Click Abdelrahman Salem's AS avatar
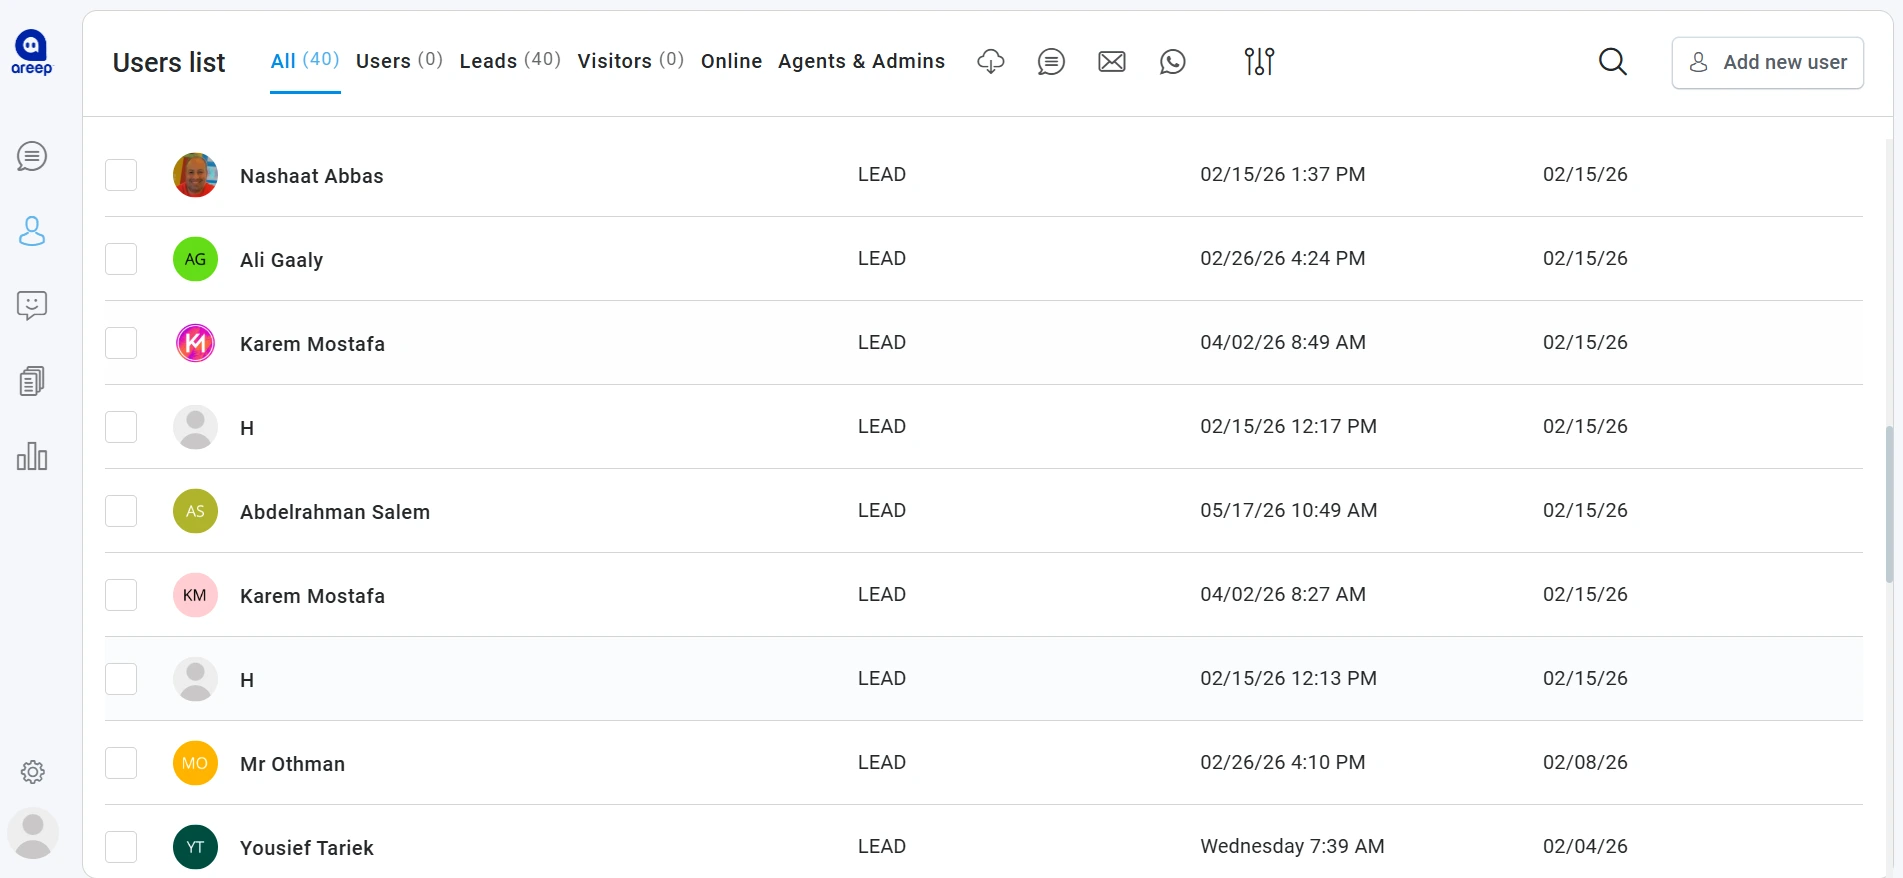The image size is (1903, 878). [x=196, y=511]
